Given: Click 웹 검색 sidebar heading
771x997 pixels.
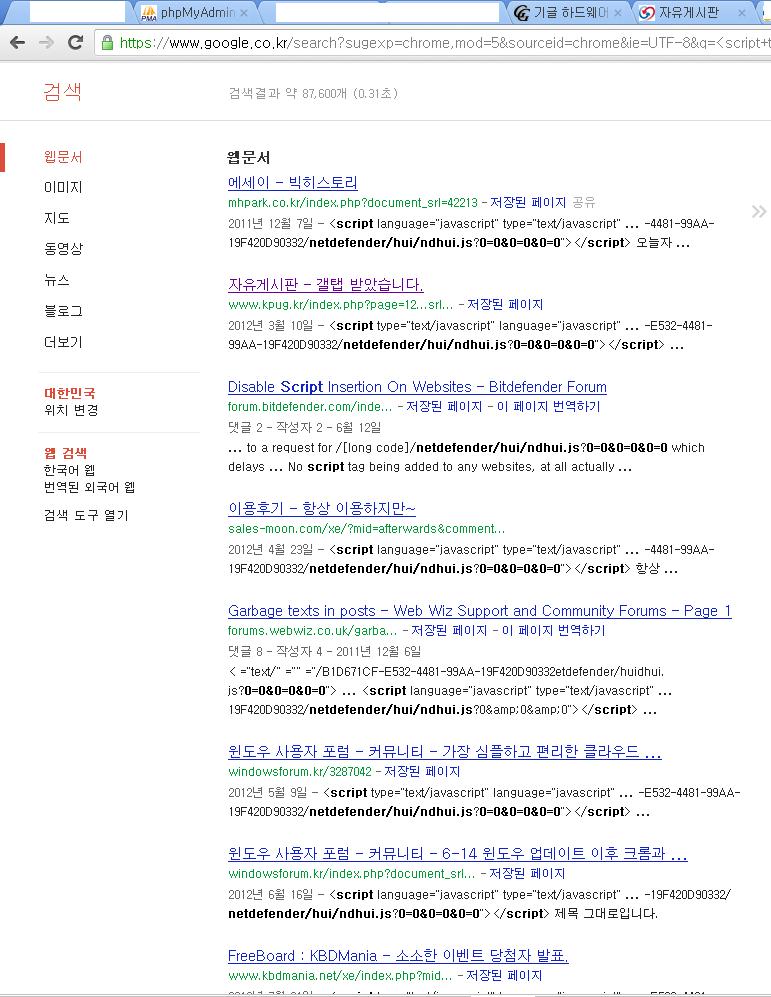Looking at the screenshot, I should click(65, 453).
